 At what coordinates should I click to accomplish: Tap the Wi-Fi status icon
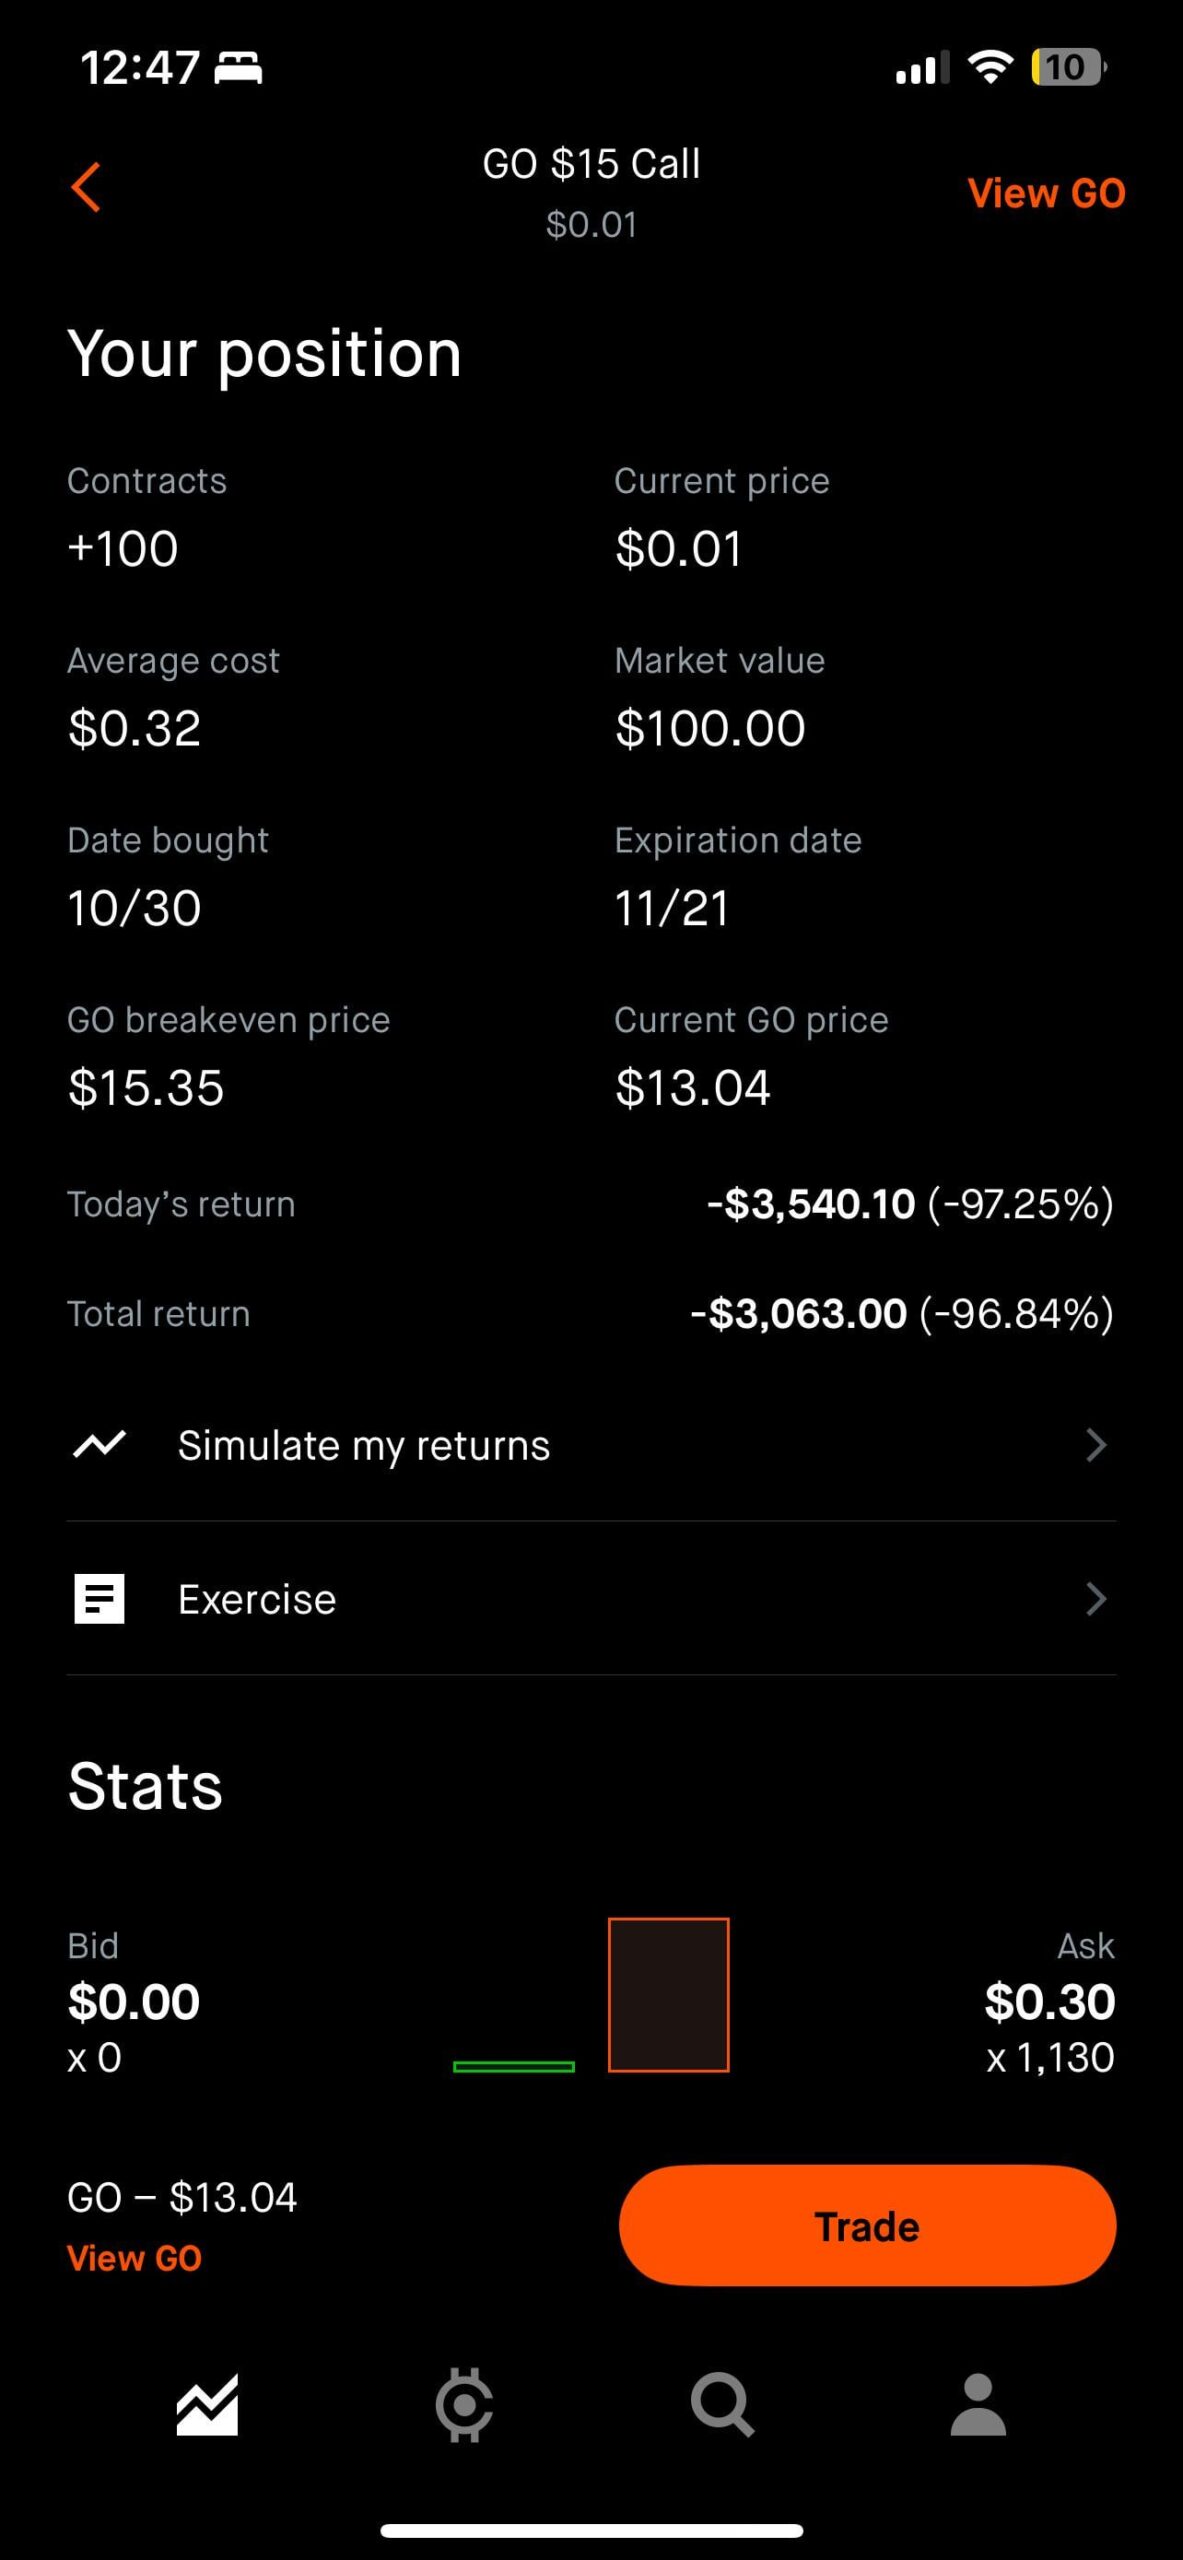pos(990,68)
